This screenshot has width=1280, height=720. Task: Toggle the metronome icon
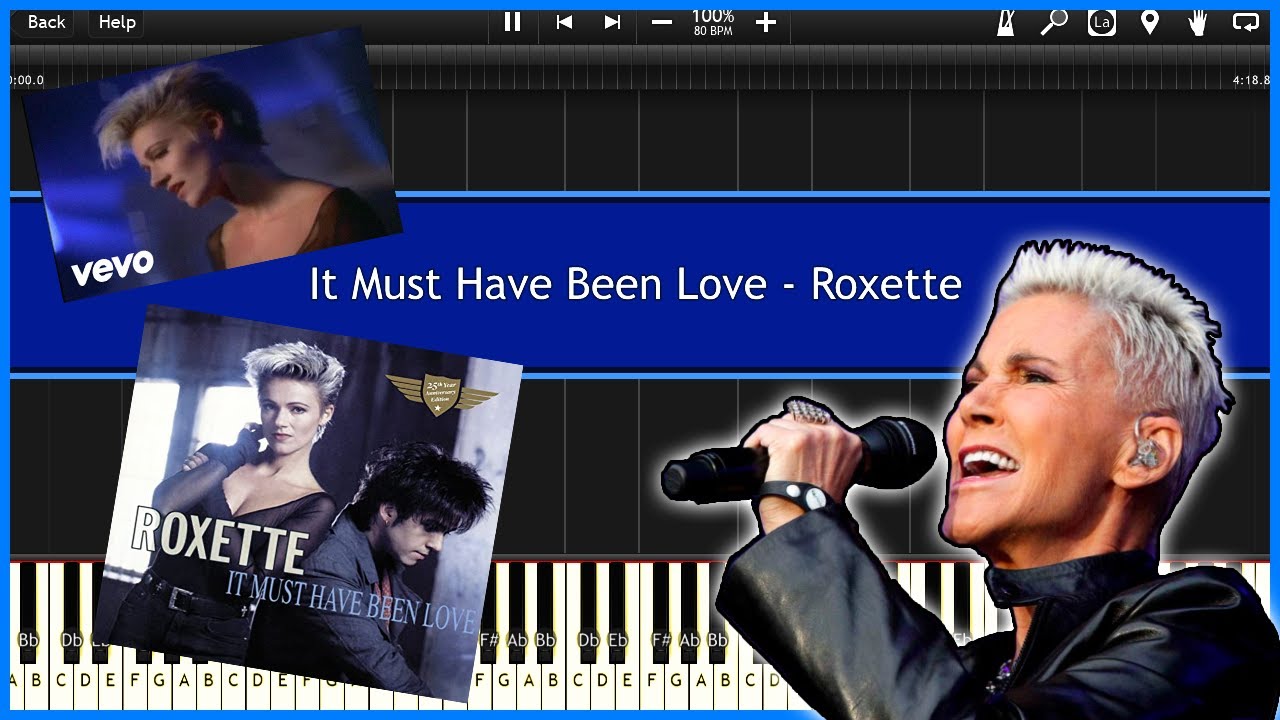[x=1005, y=22]
